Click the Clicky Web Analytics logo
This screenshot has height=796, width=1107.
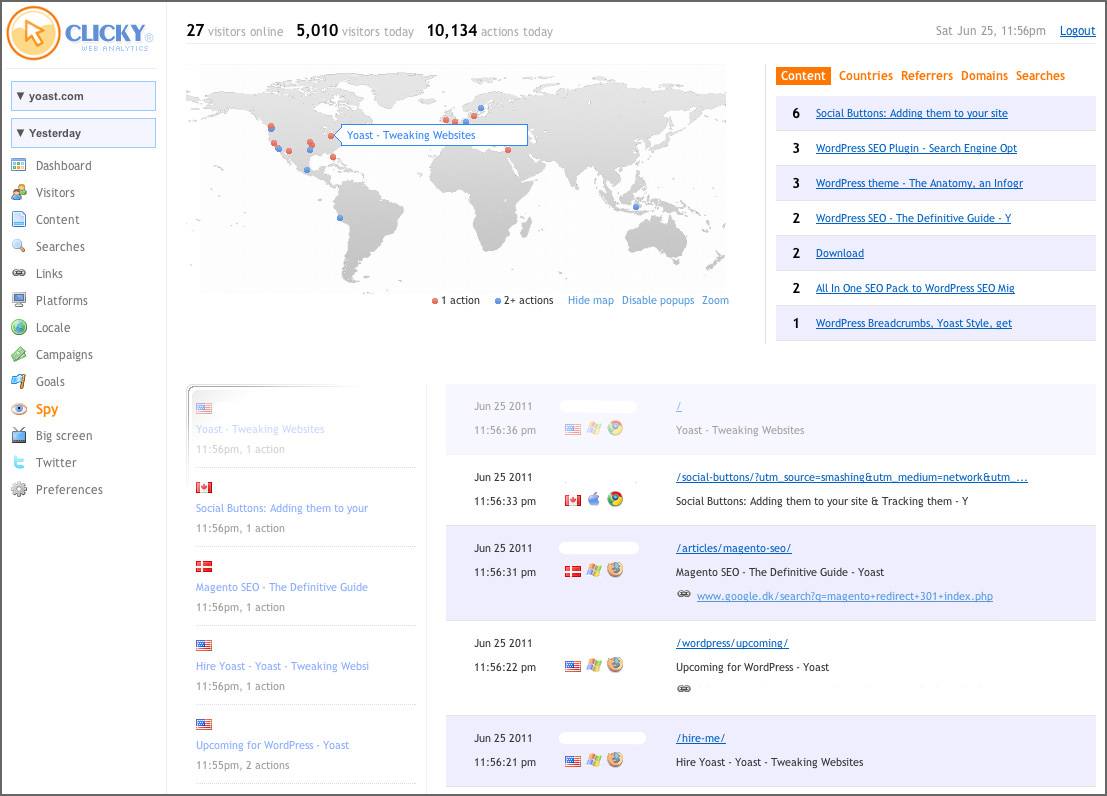click(80, 35)
